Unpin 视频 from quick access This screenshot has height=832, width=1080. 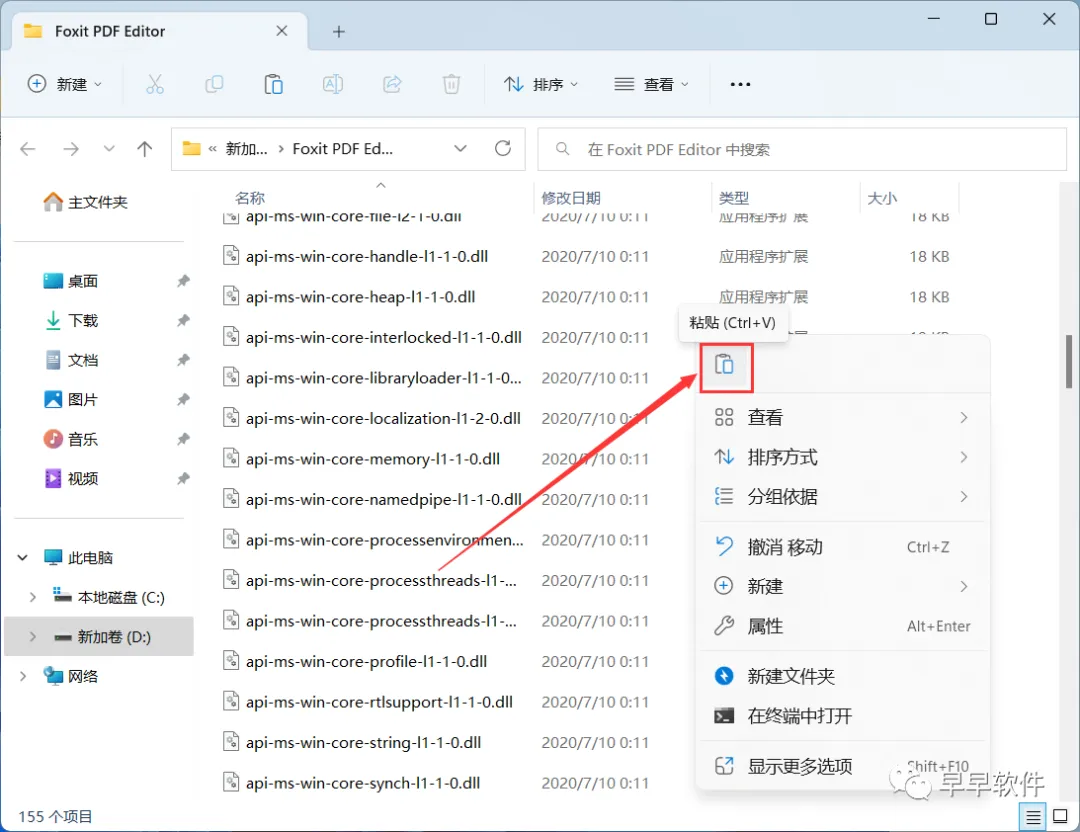click(x=183, y=479)
